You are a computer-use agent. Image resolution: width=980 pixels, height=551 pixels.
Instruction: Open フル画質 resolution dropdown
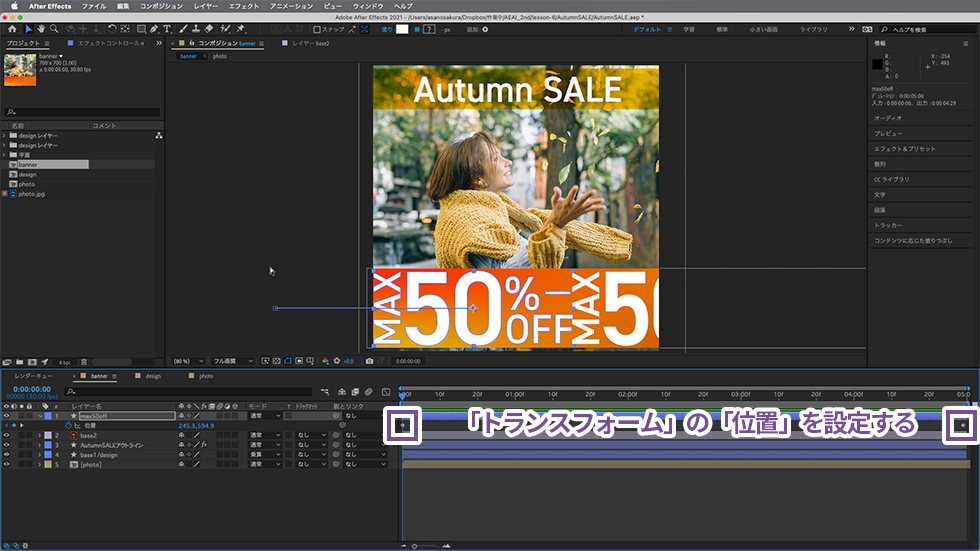(232, 361)
